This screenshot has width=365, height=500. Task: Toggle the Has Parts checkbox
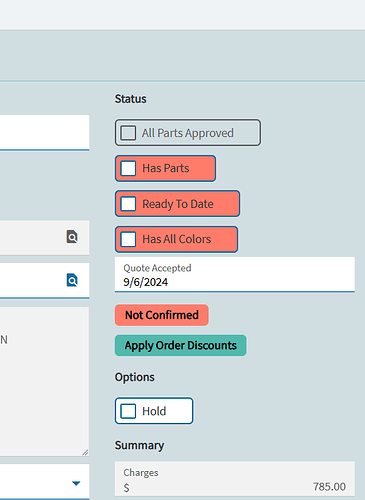128,168
